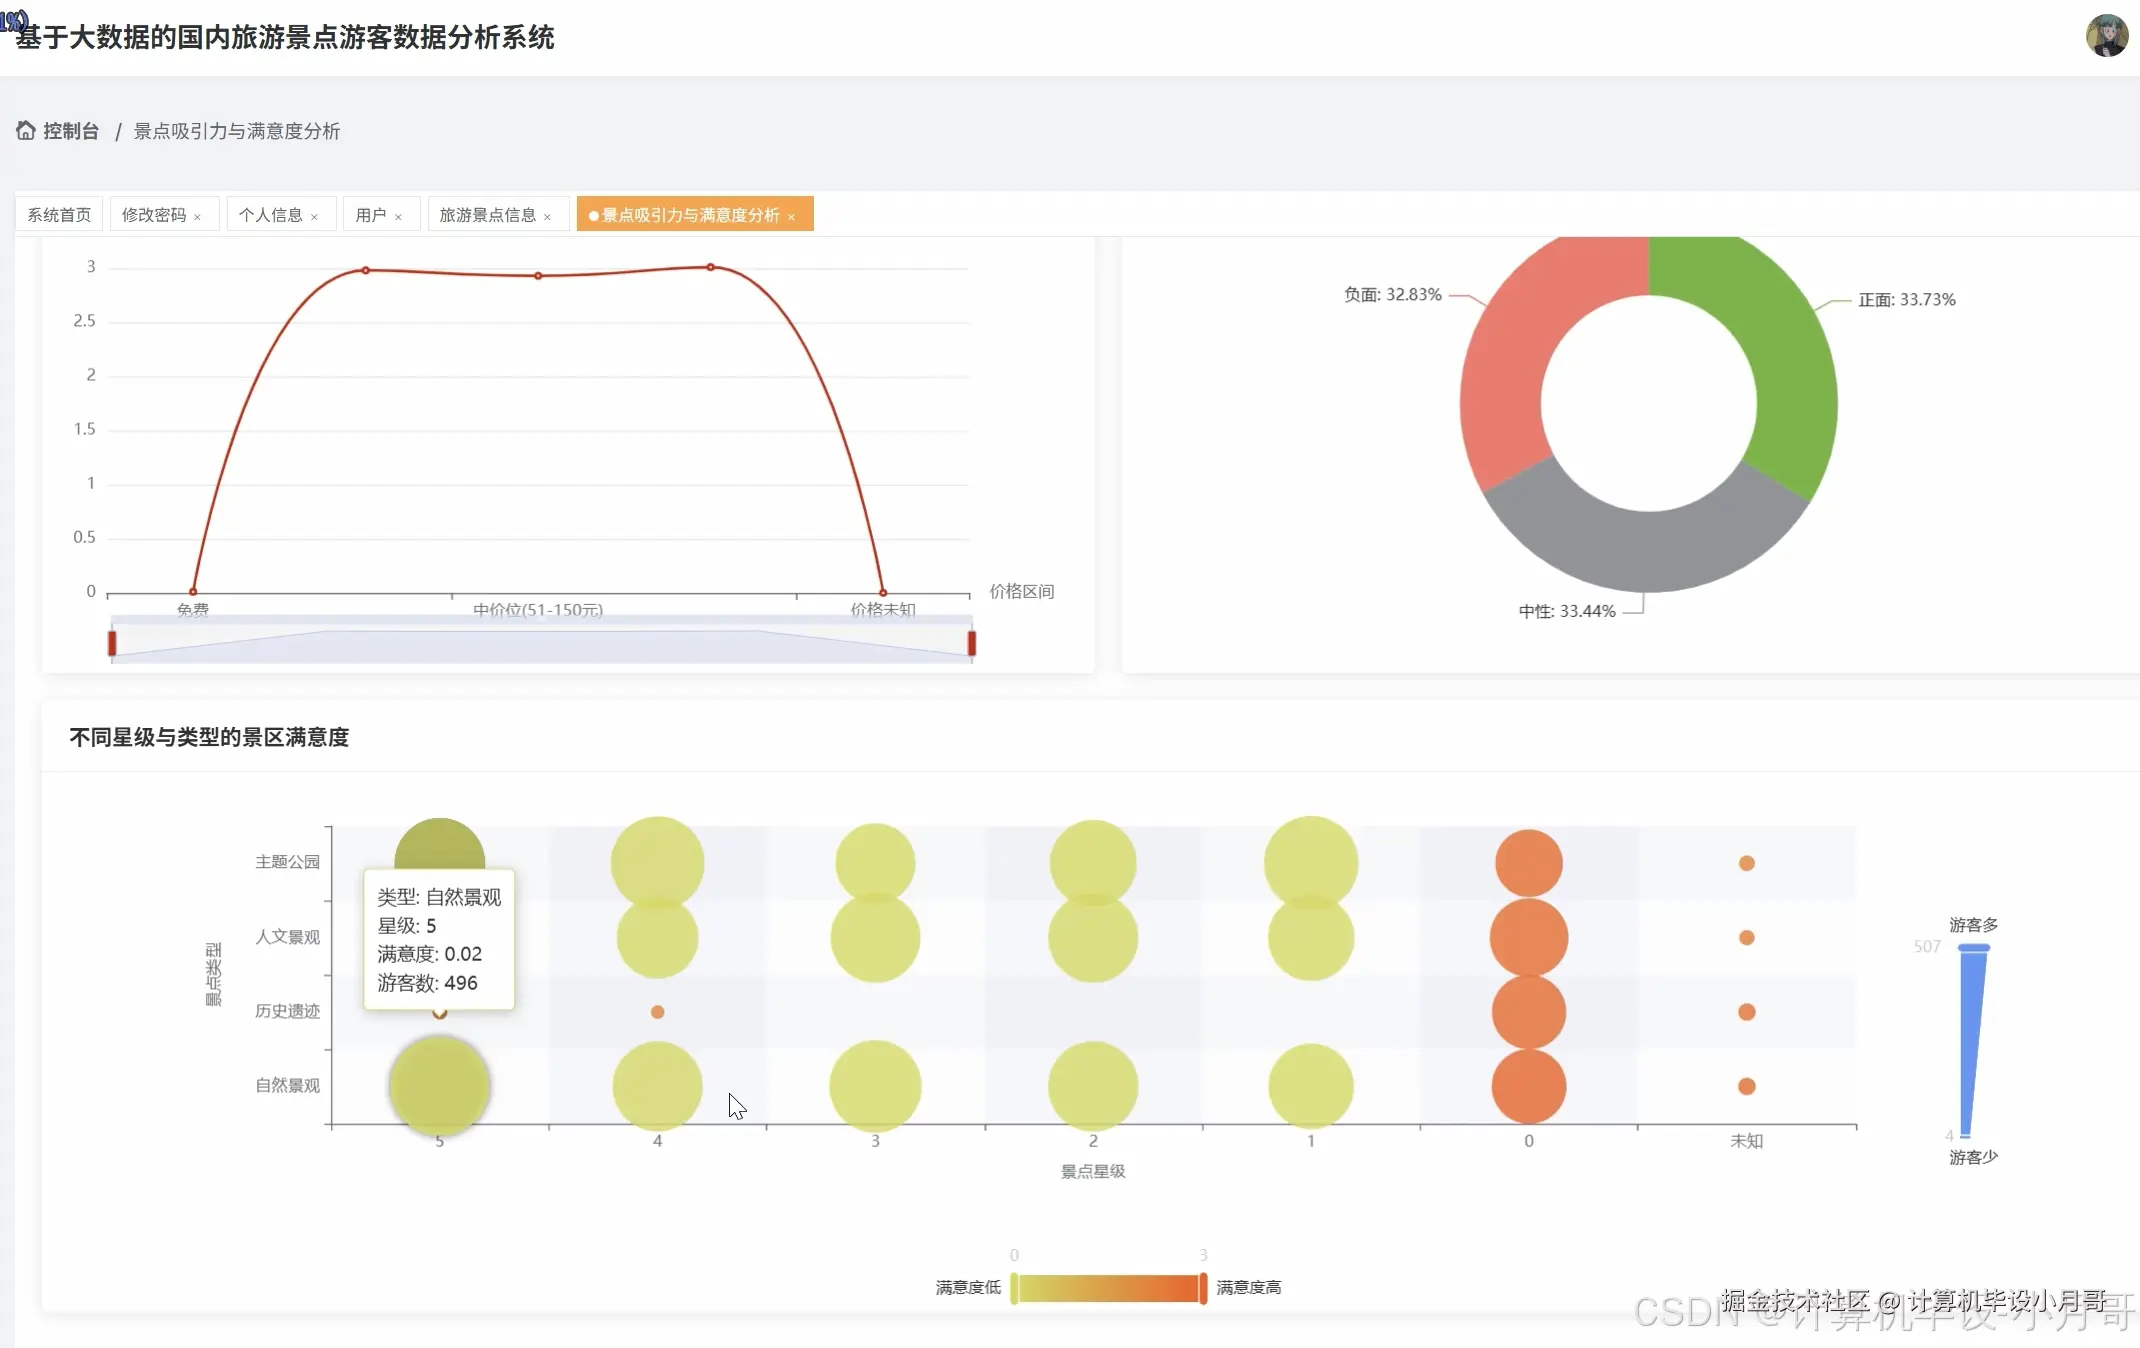The image size is (2140, 1348).
Task: Click left handle of price zoom slider
Action: 112,643
